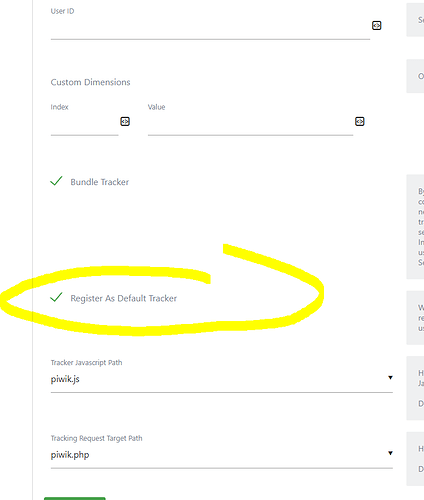The height and width of the screenshot is (500, 424).
Task: Click the Custom Dimensions section heading
Action: point(90,82)
